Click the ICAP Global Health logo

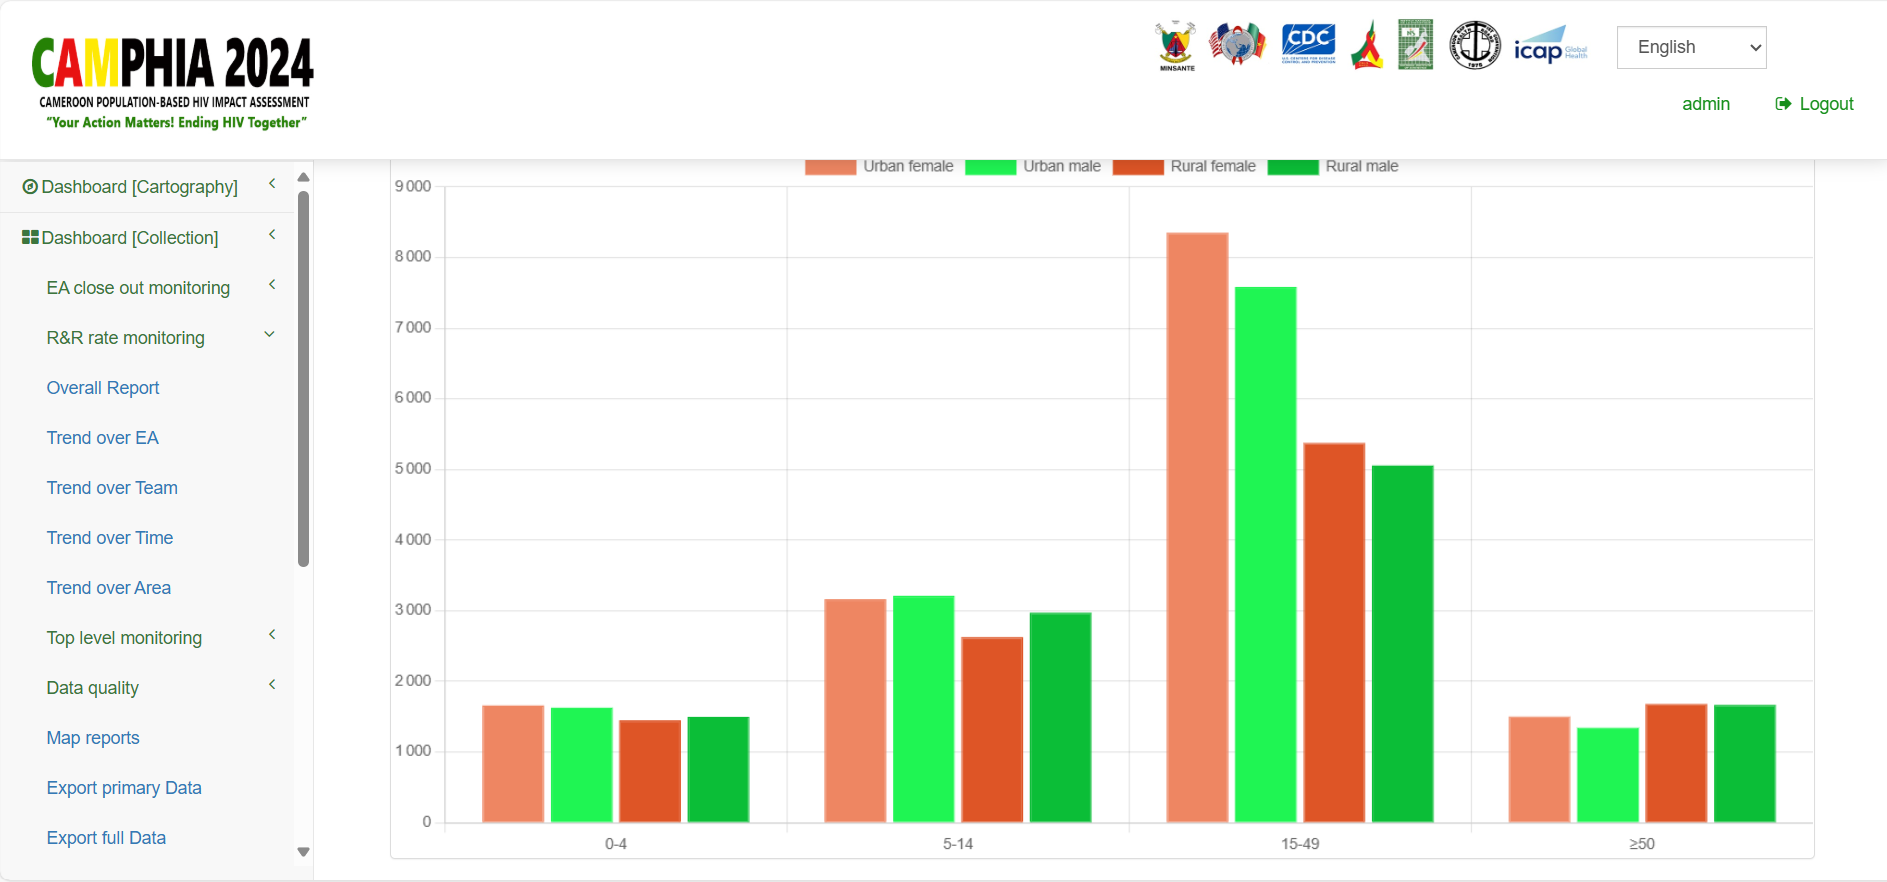click(x=1550, y=46)
